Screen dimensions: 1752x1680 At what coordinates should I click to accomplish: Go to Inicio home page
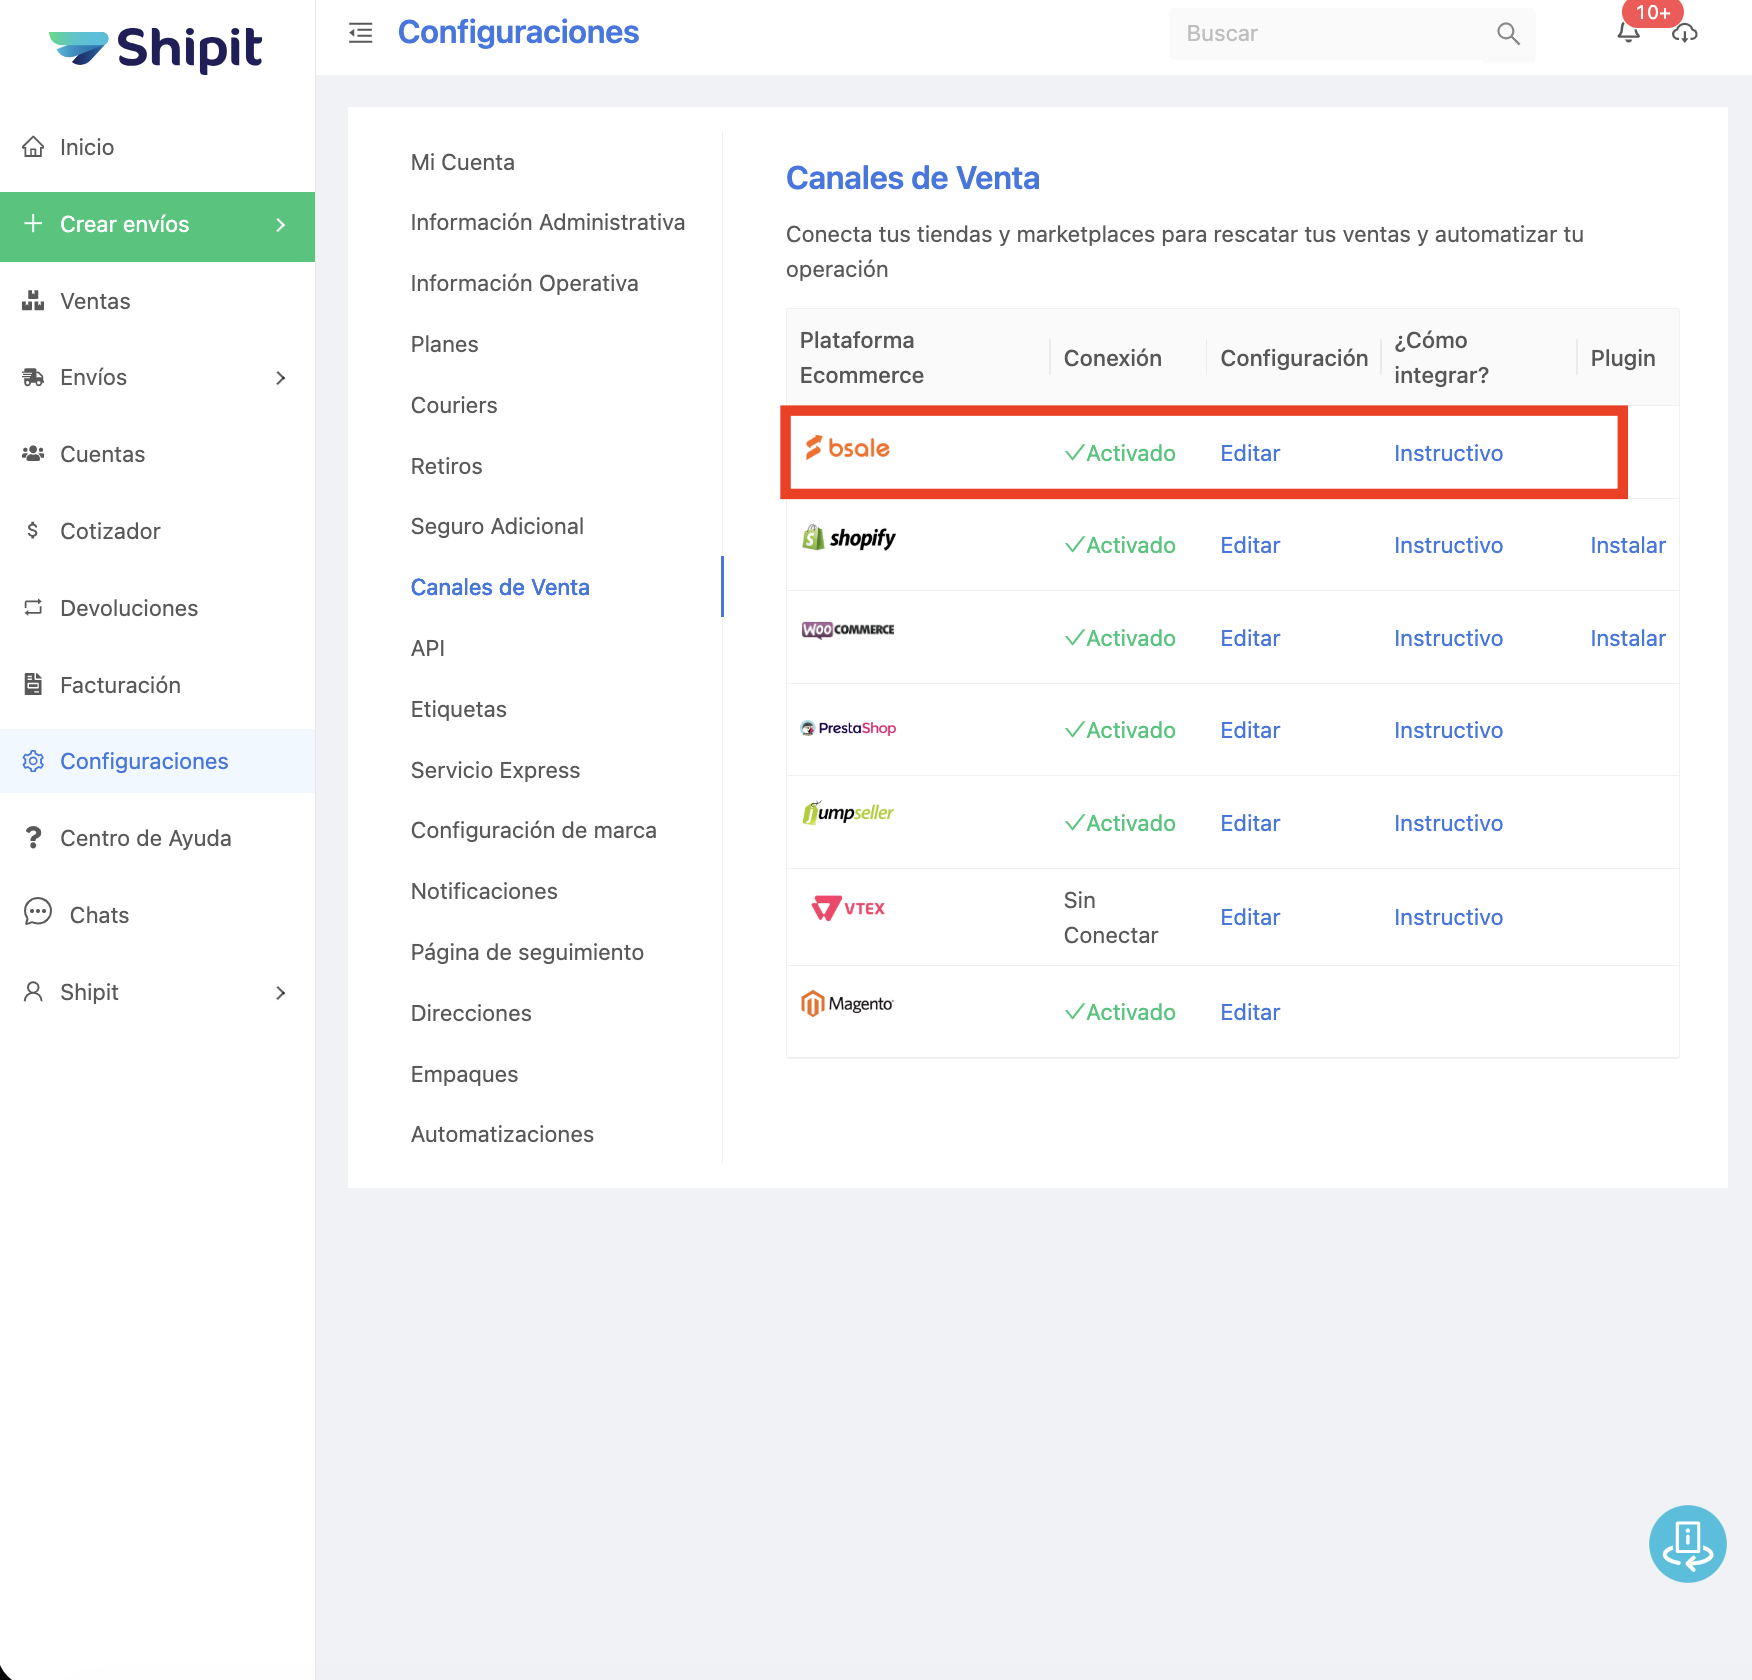[x=87, y=147]
